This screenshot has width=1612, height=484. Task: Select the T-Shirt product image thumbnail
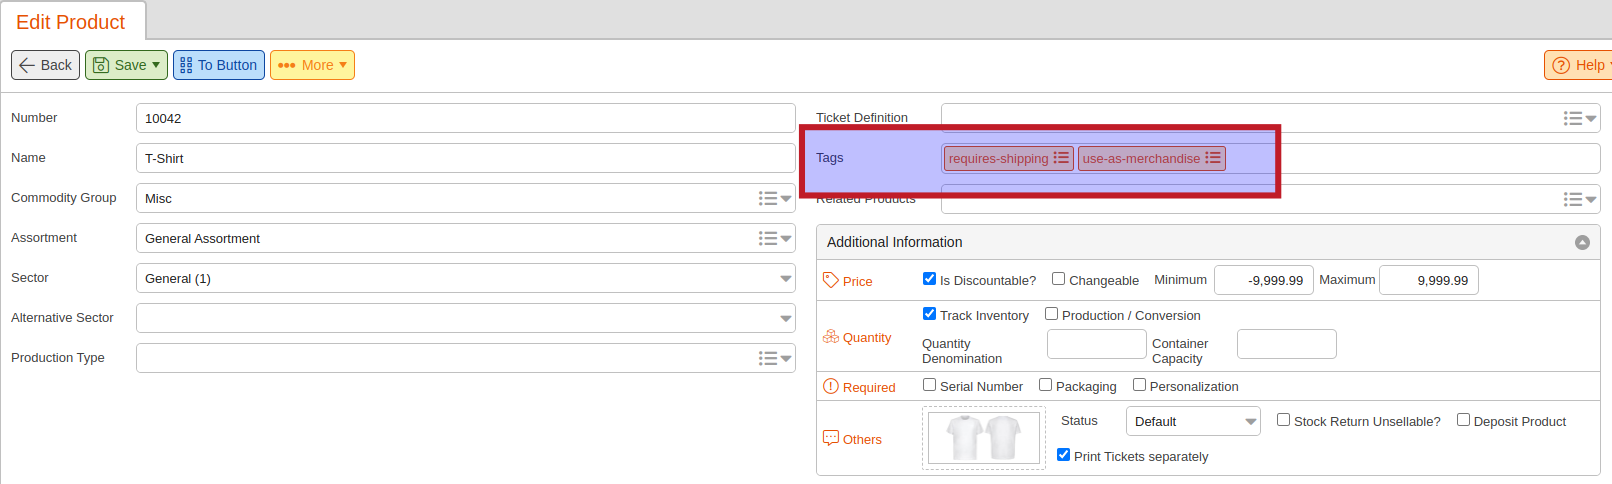[984, 438]
